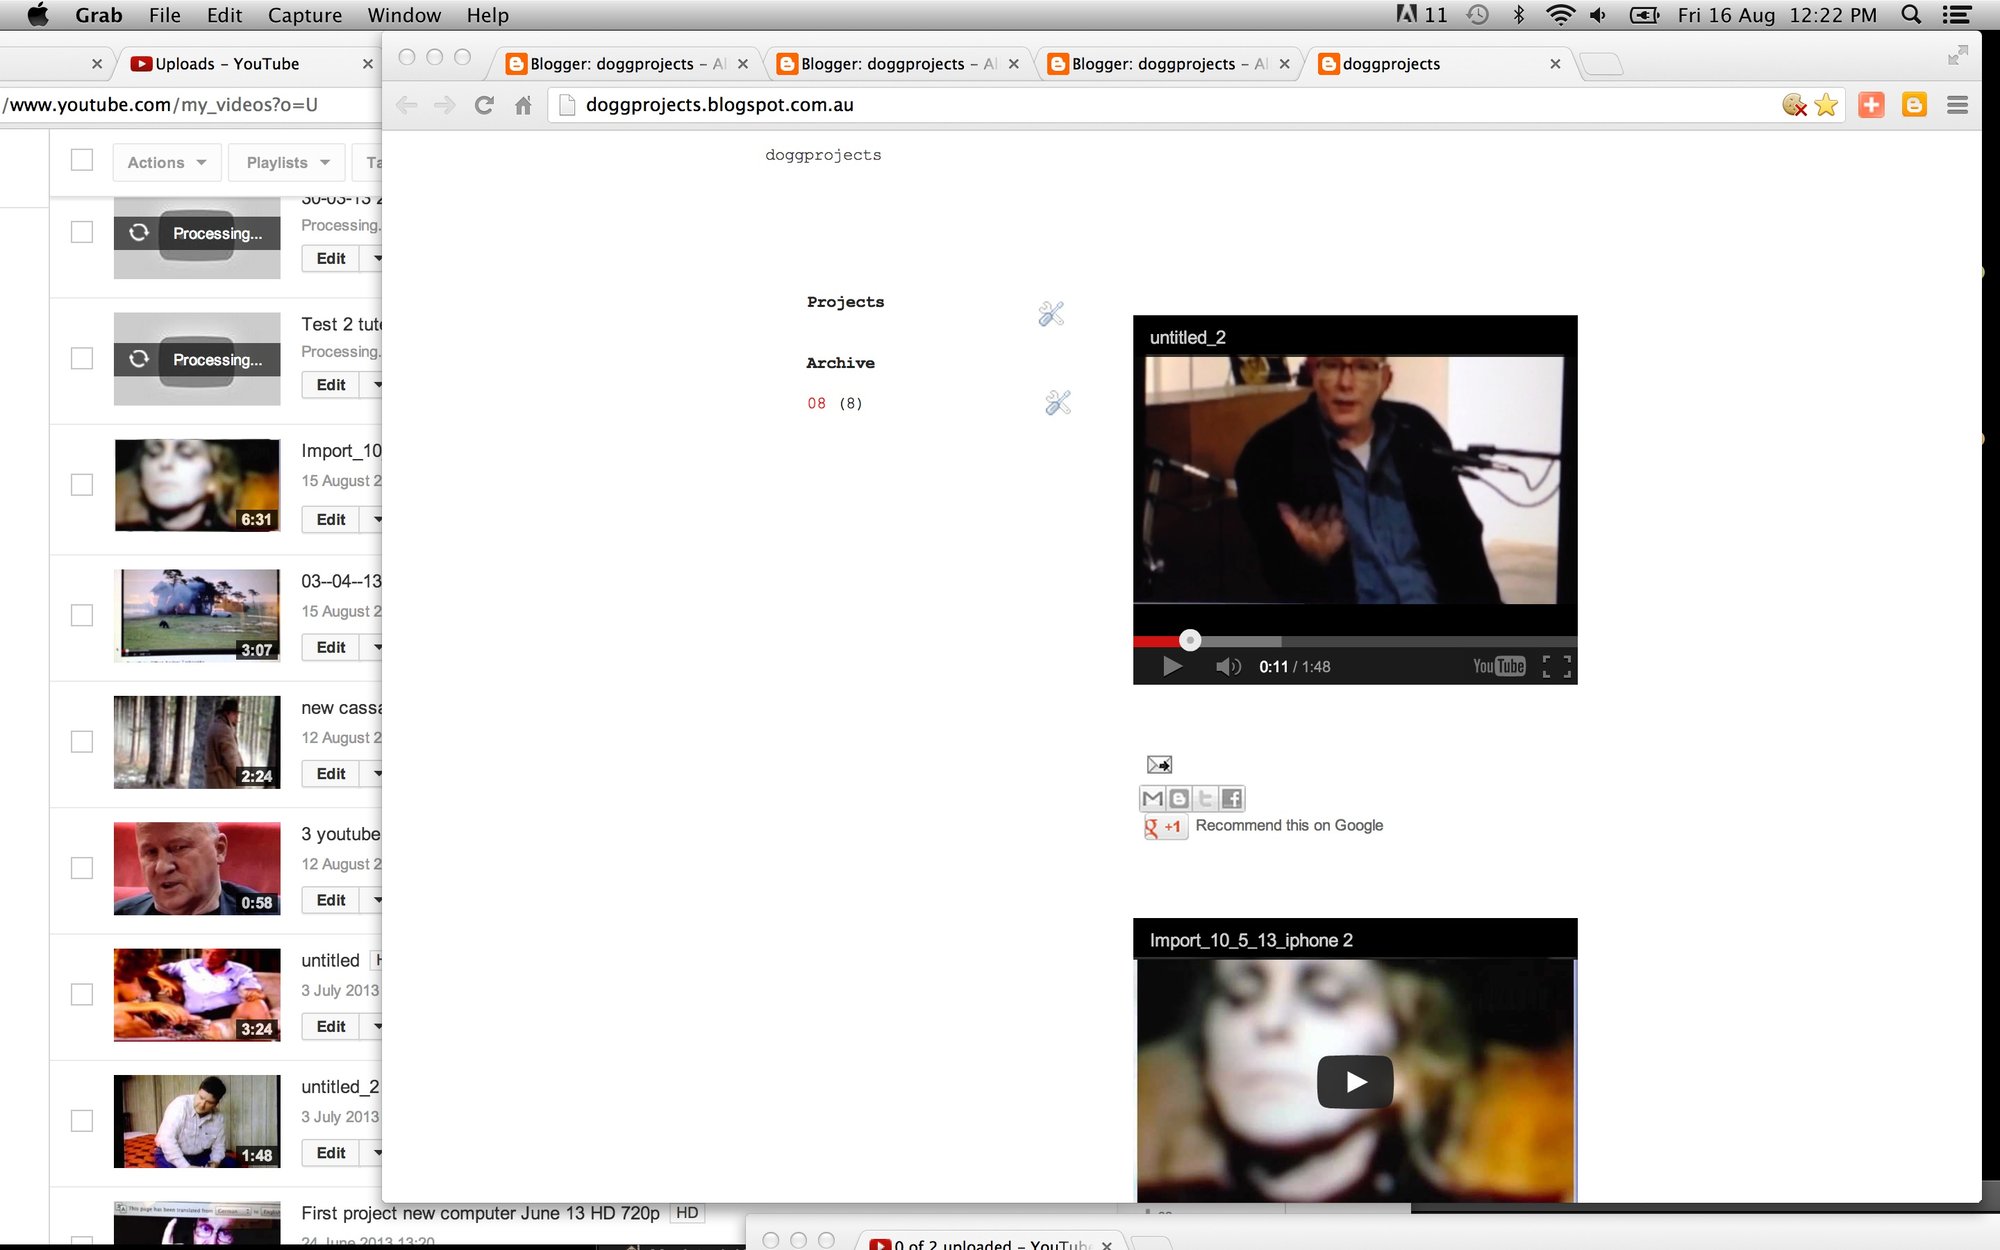The height and width of the screenshot is (1250, 2000).
Task: Open the Actions dropdown
Action: click(166, 162)
